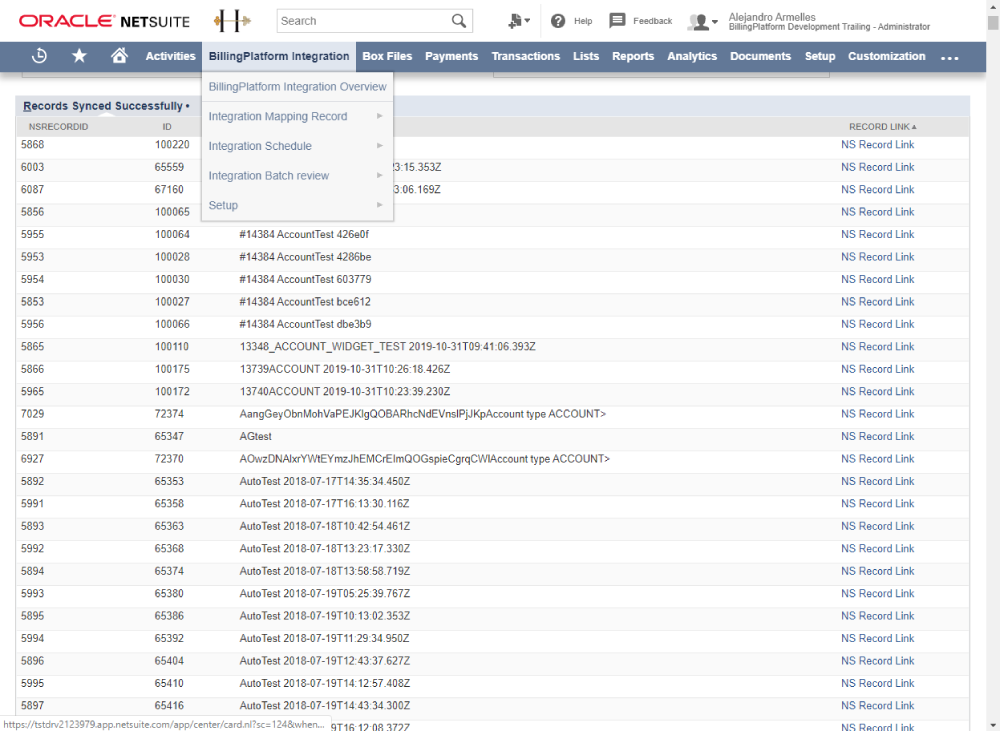Click ID cell '67160'
Screen dimensions: 1000x731
[x=169, y=189]
